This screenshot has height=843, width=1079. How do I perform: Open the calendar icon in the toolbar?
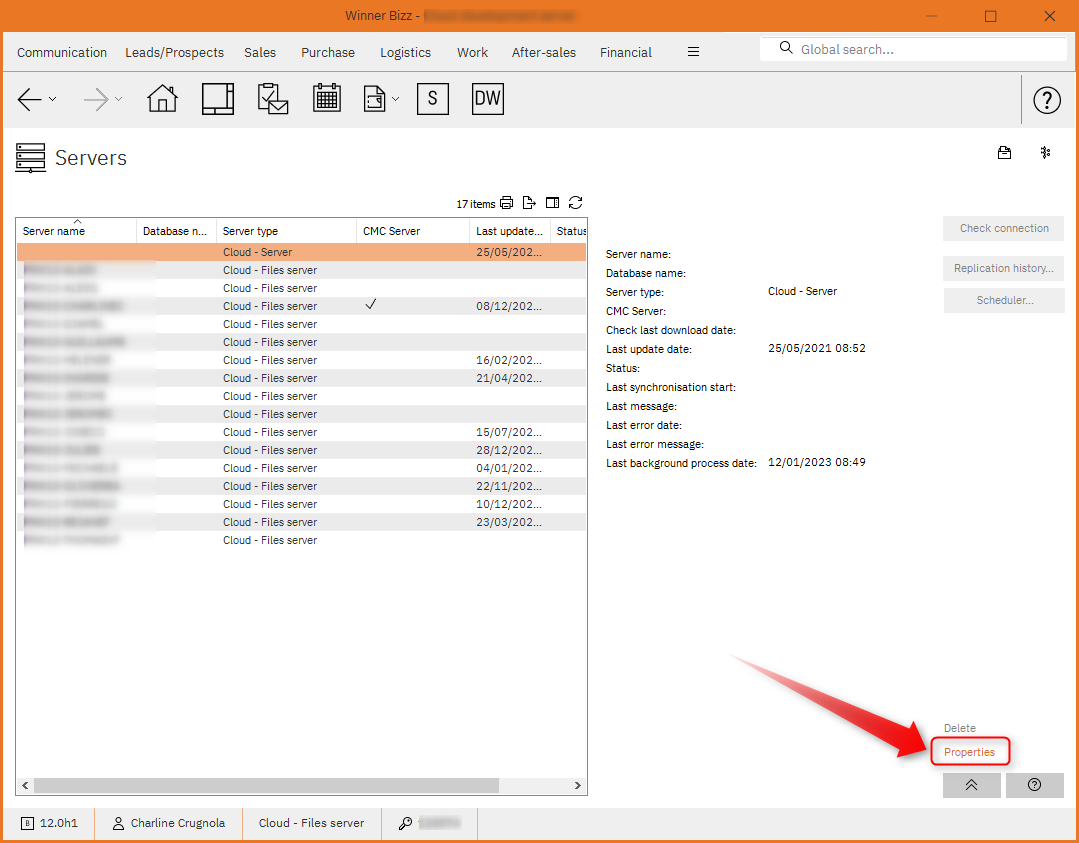point(326,98)
